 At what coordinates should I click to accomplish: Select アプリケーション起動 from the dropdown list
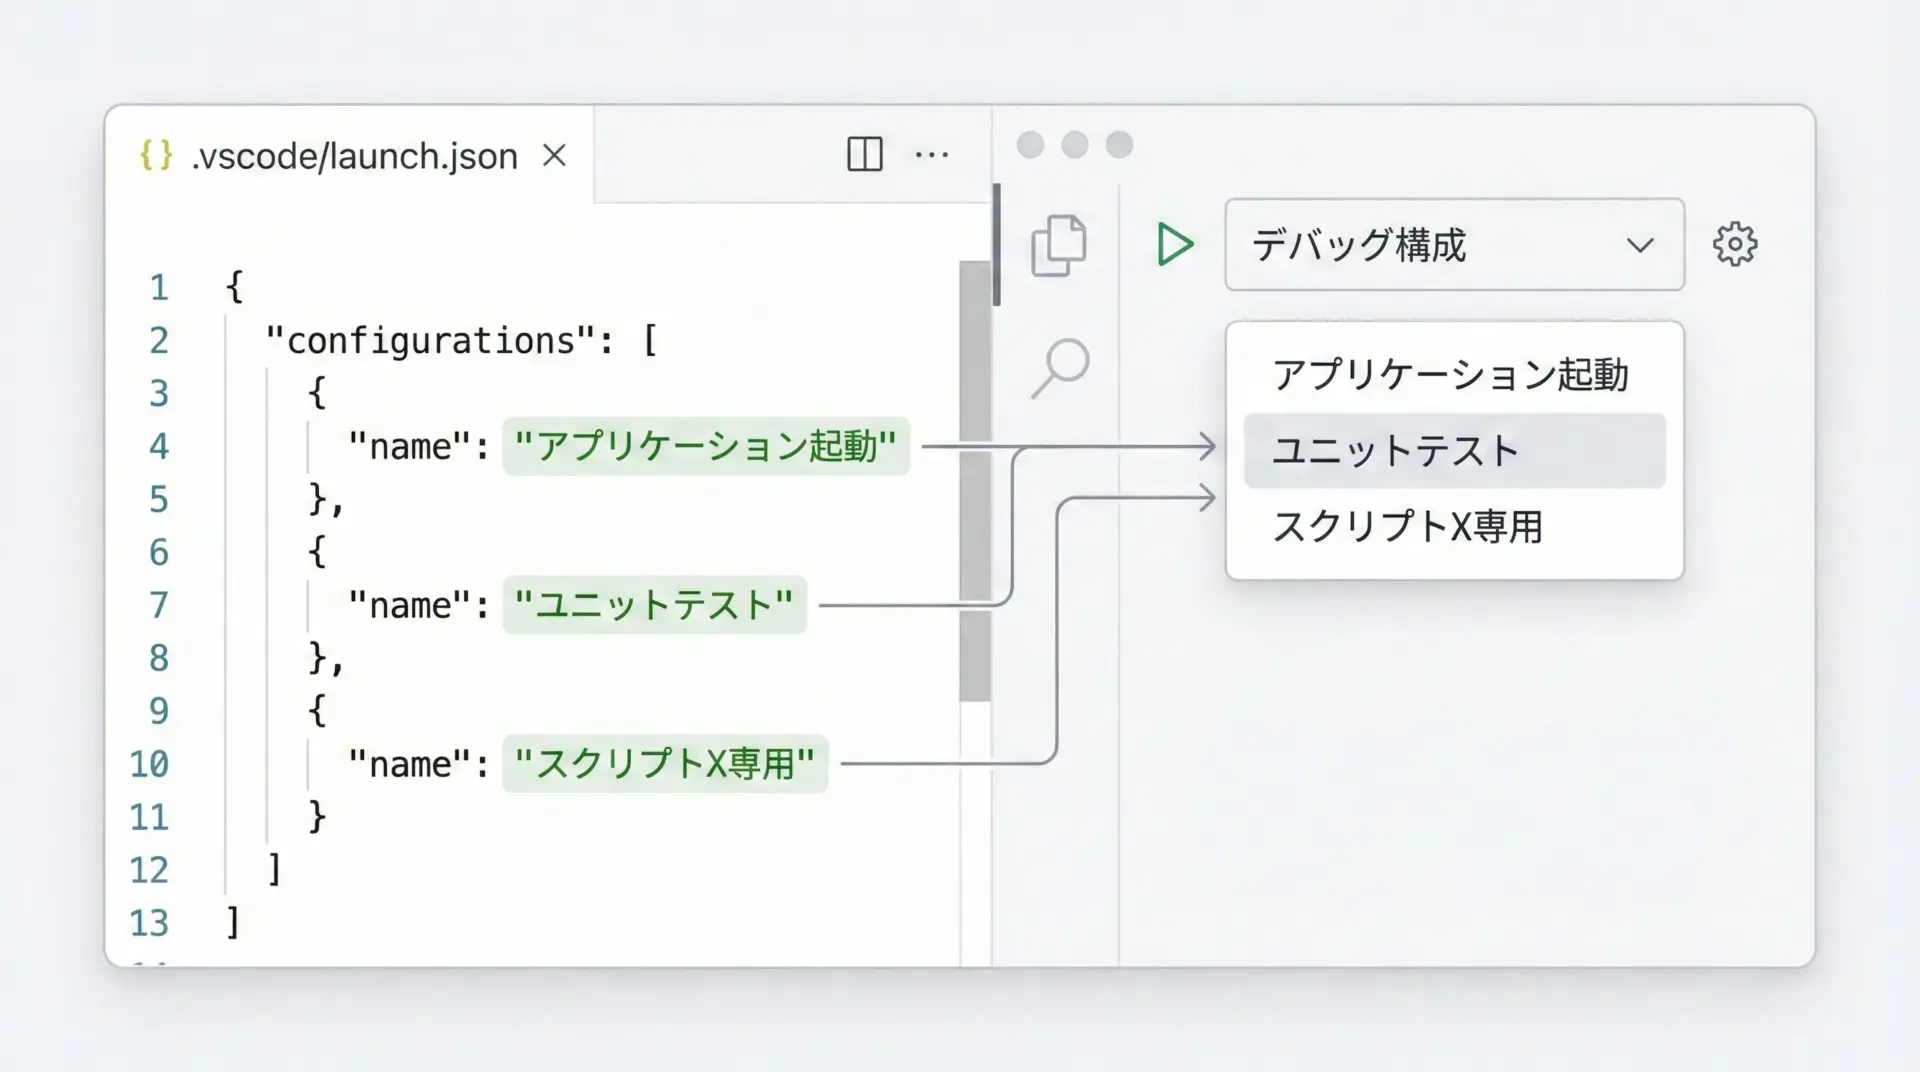coord(1450,375)
